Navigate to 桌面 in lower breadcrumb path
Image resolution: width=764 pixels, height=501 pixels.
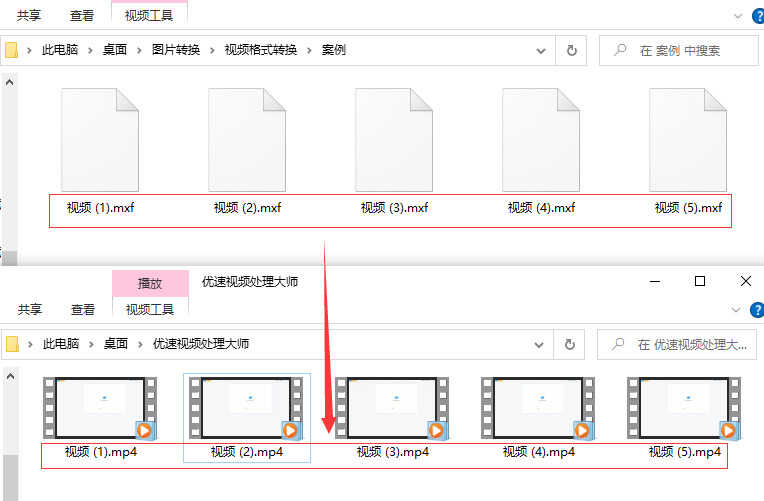[115, 344]
